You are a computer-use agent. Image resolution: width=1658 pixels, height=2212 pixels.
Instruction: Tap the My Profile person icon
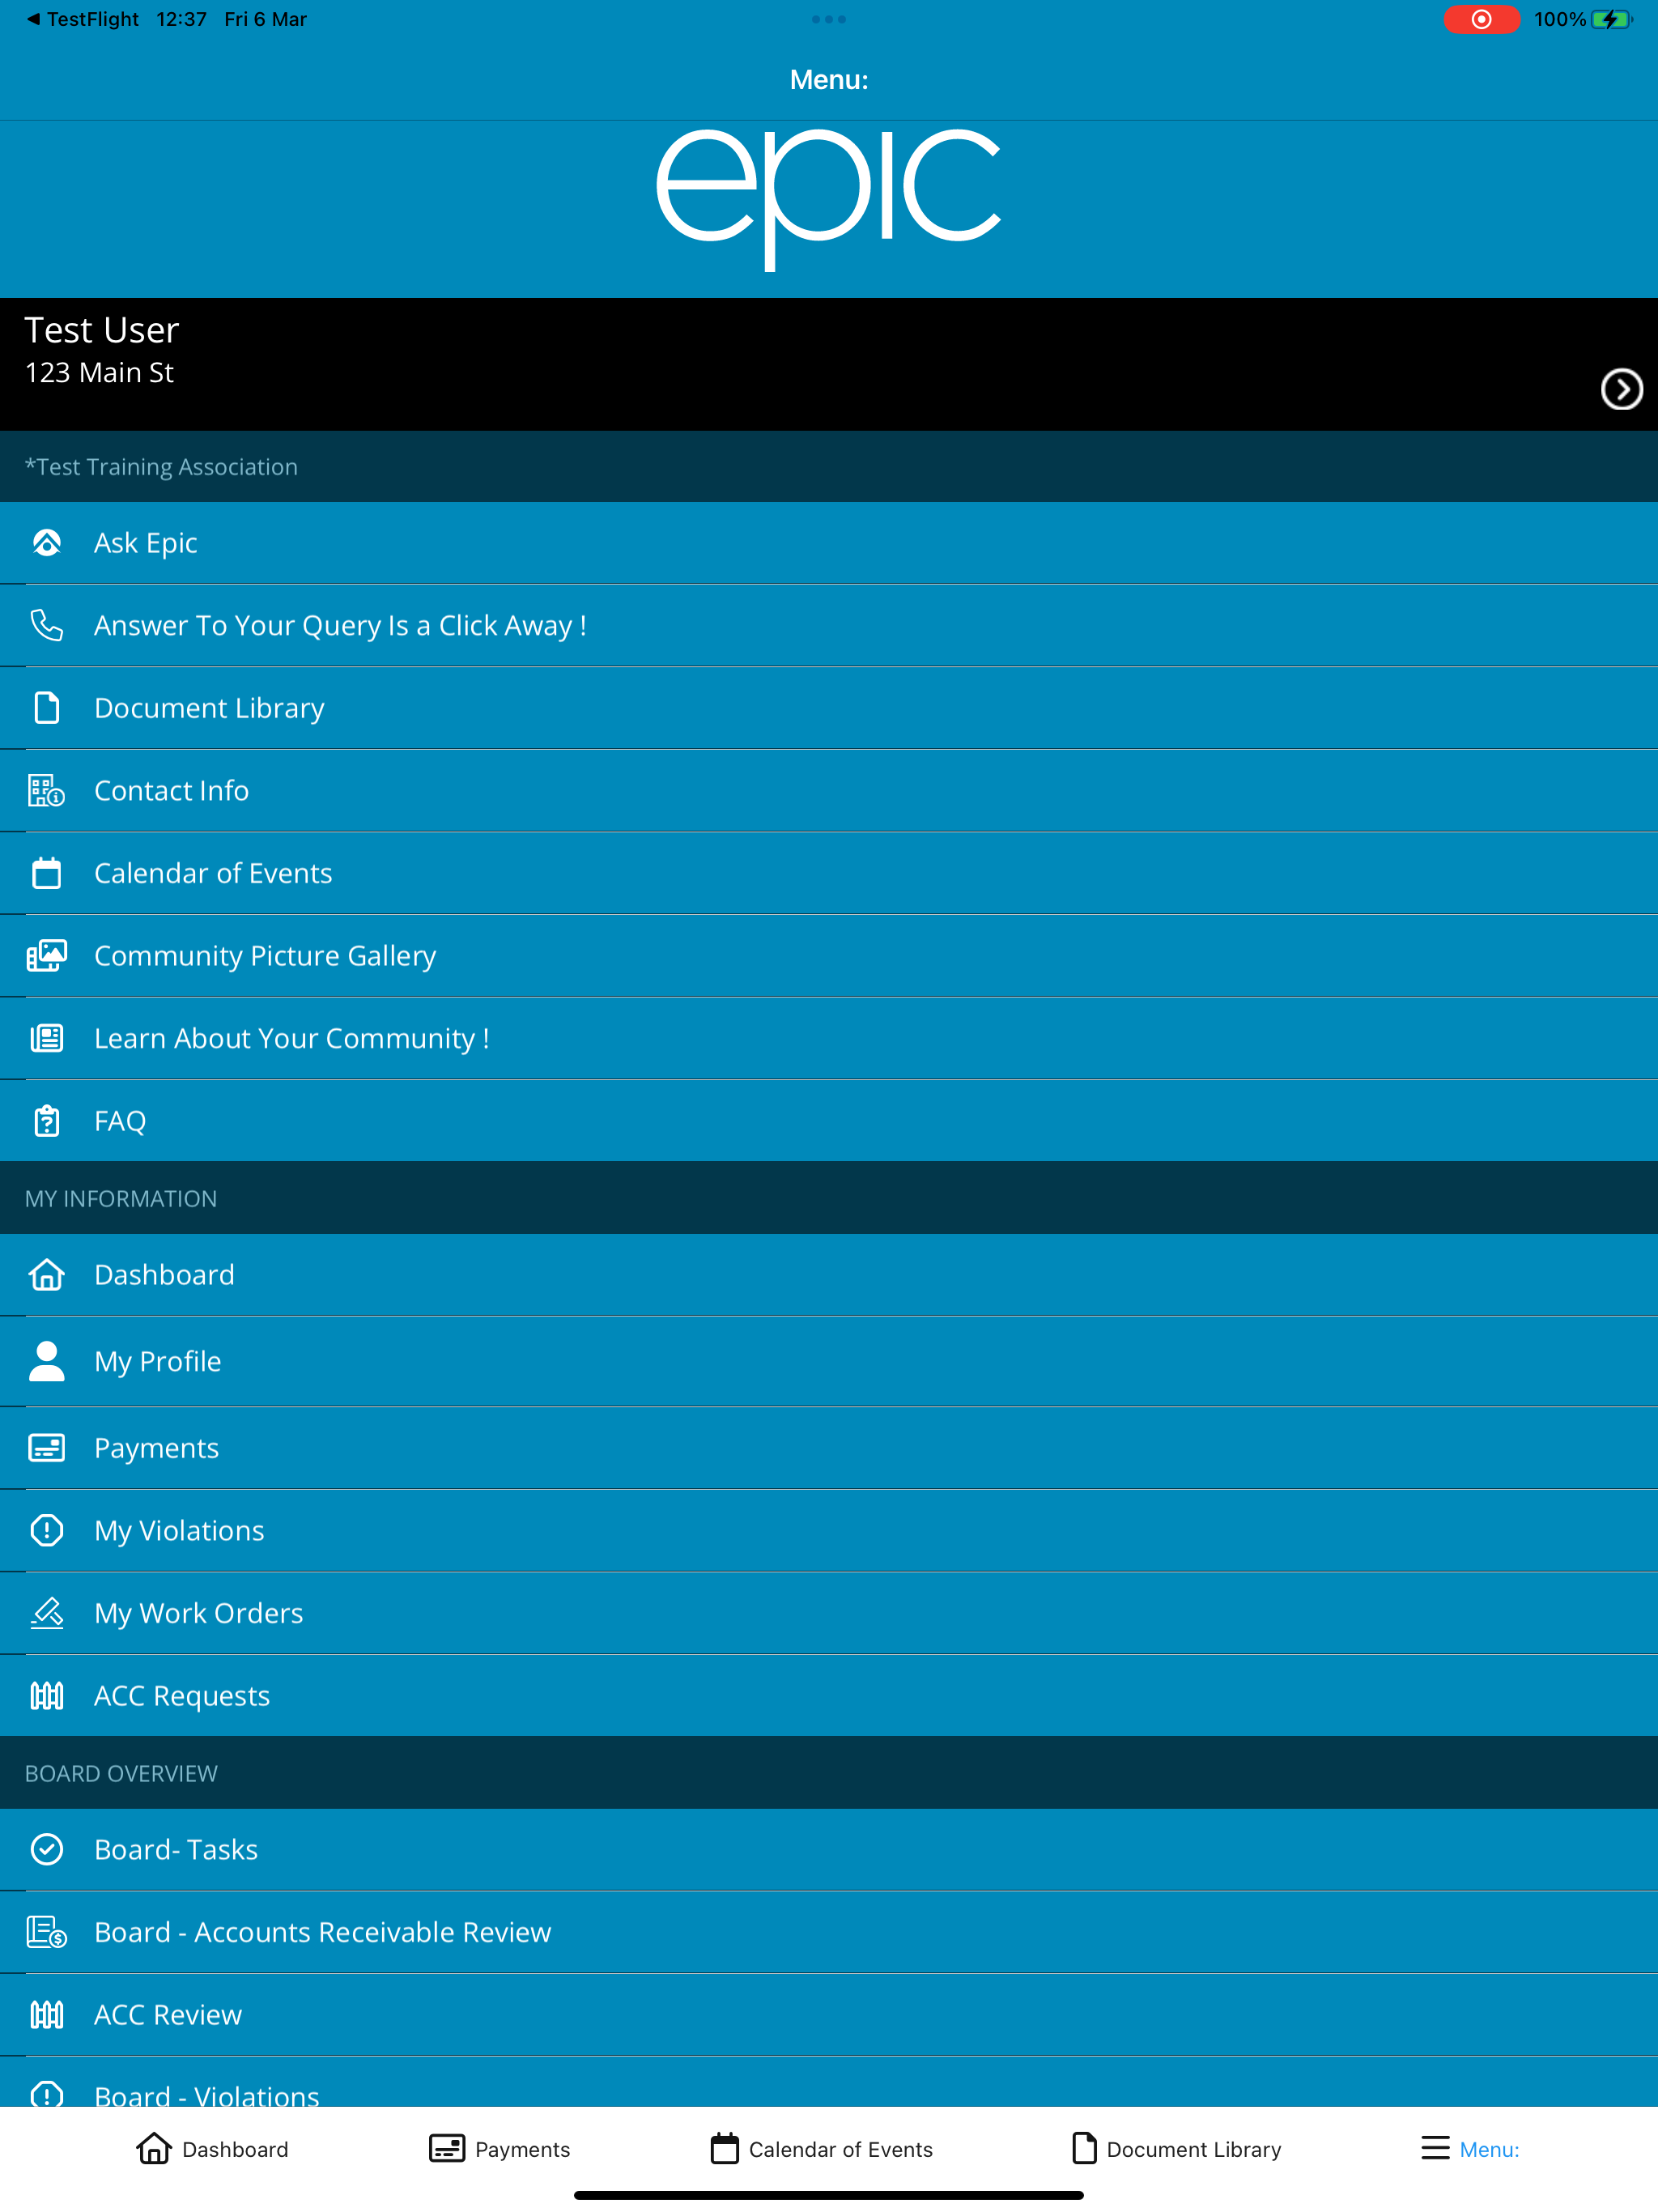[47, 1361]
